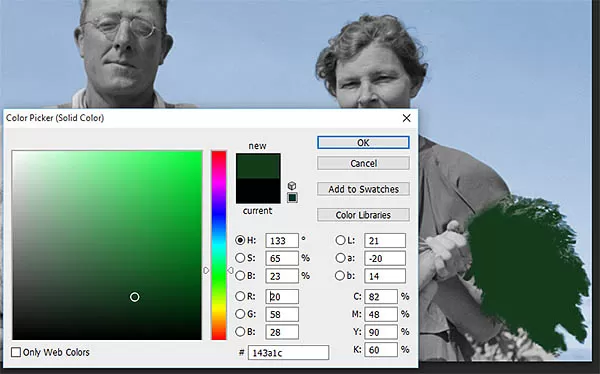Image resolution: width=600 pixels, height=374 pixels.
Task: Close the Color Picker dialog
Action: point(406,118)
